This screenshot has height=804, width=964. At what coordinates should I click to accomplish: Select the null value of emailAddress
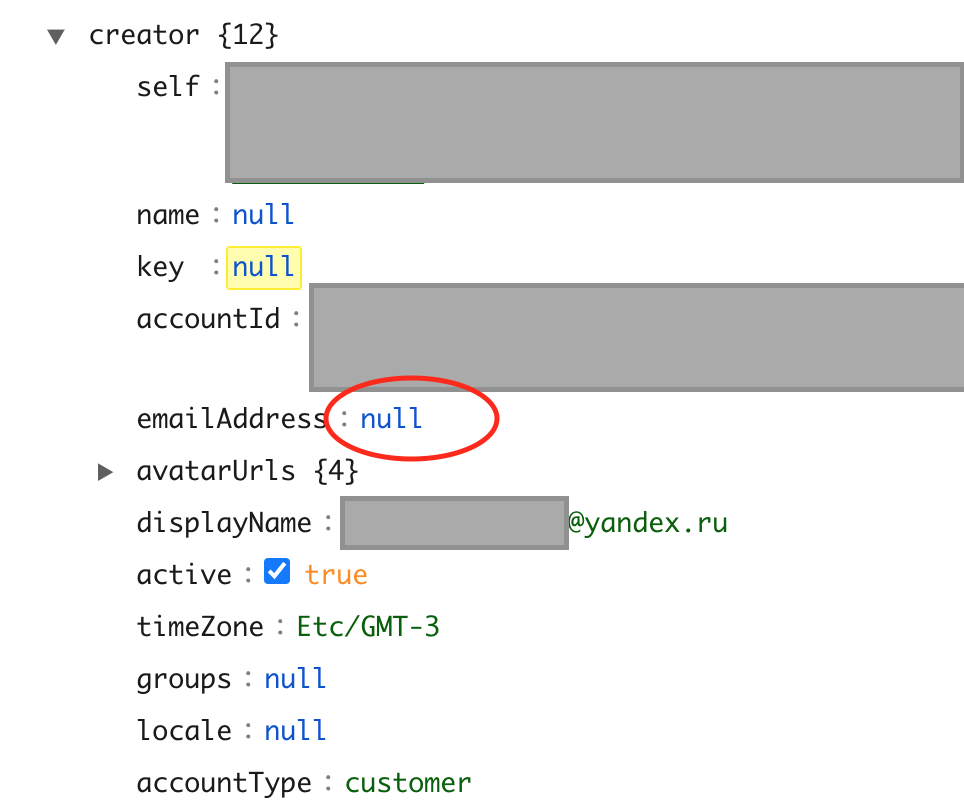[391, 419]
